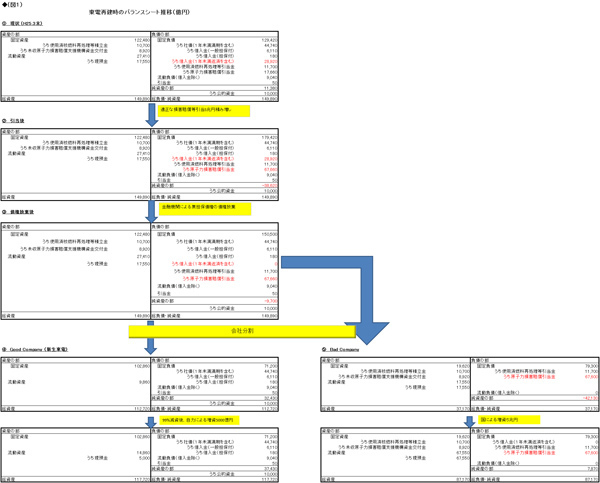Click the title 東電再建時のバランスシート推移(億円)
This screenshot has height=483, width=600.
point(139,12)
